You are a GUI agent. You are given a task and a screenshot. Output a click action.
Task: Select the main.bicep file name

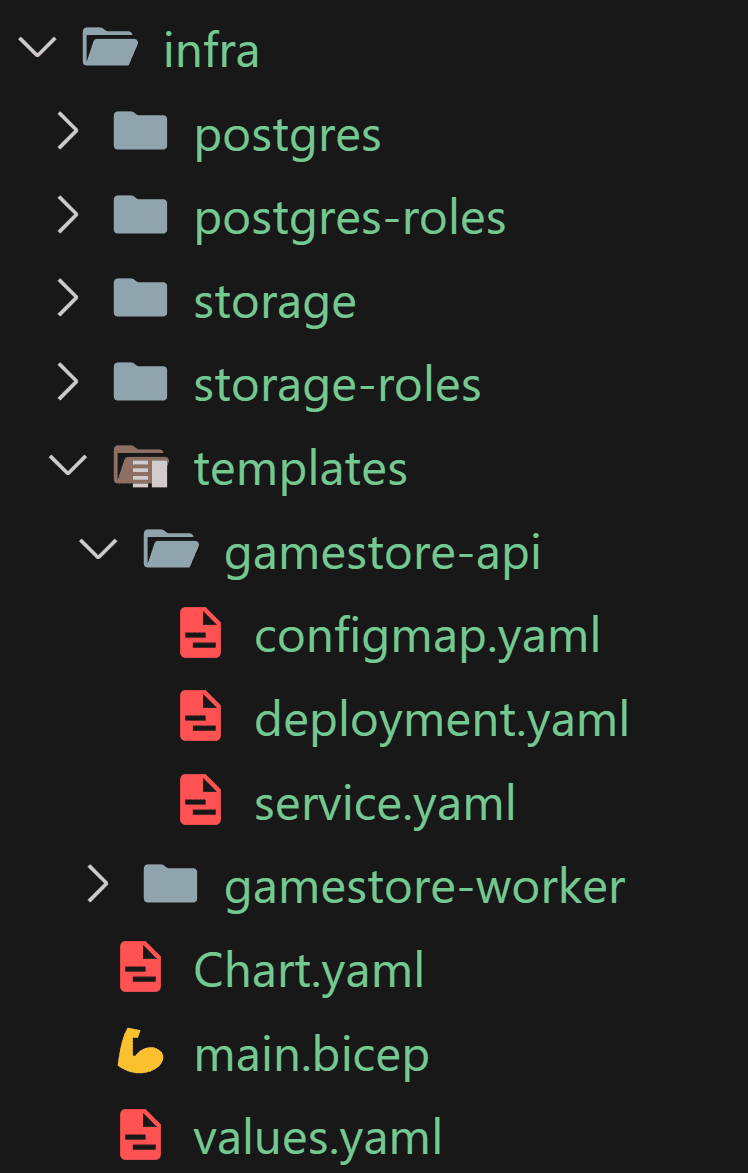(x=312, y=1053)
